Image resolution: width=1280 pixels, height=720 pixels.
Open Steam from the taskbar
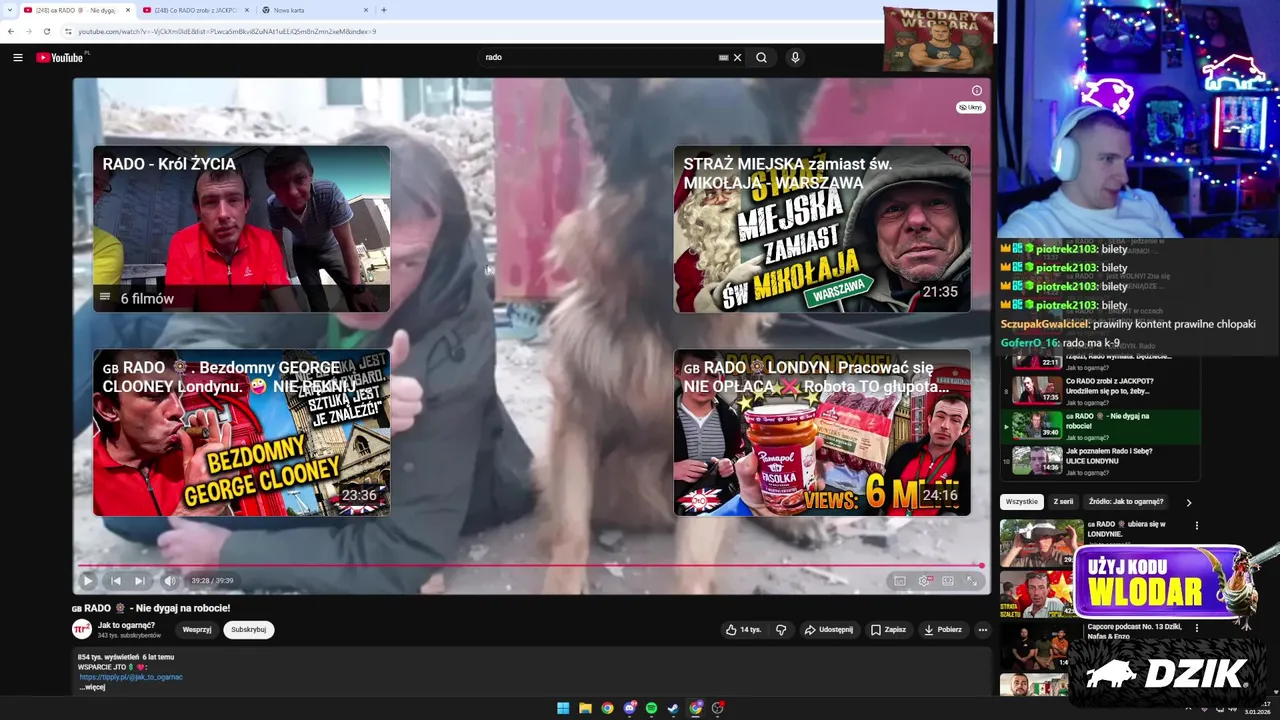673,708
